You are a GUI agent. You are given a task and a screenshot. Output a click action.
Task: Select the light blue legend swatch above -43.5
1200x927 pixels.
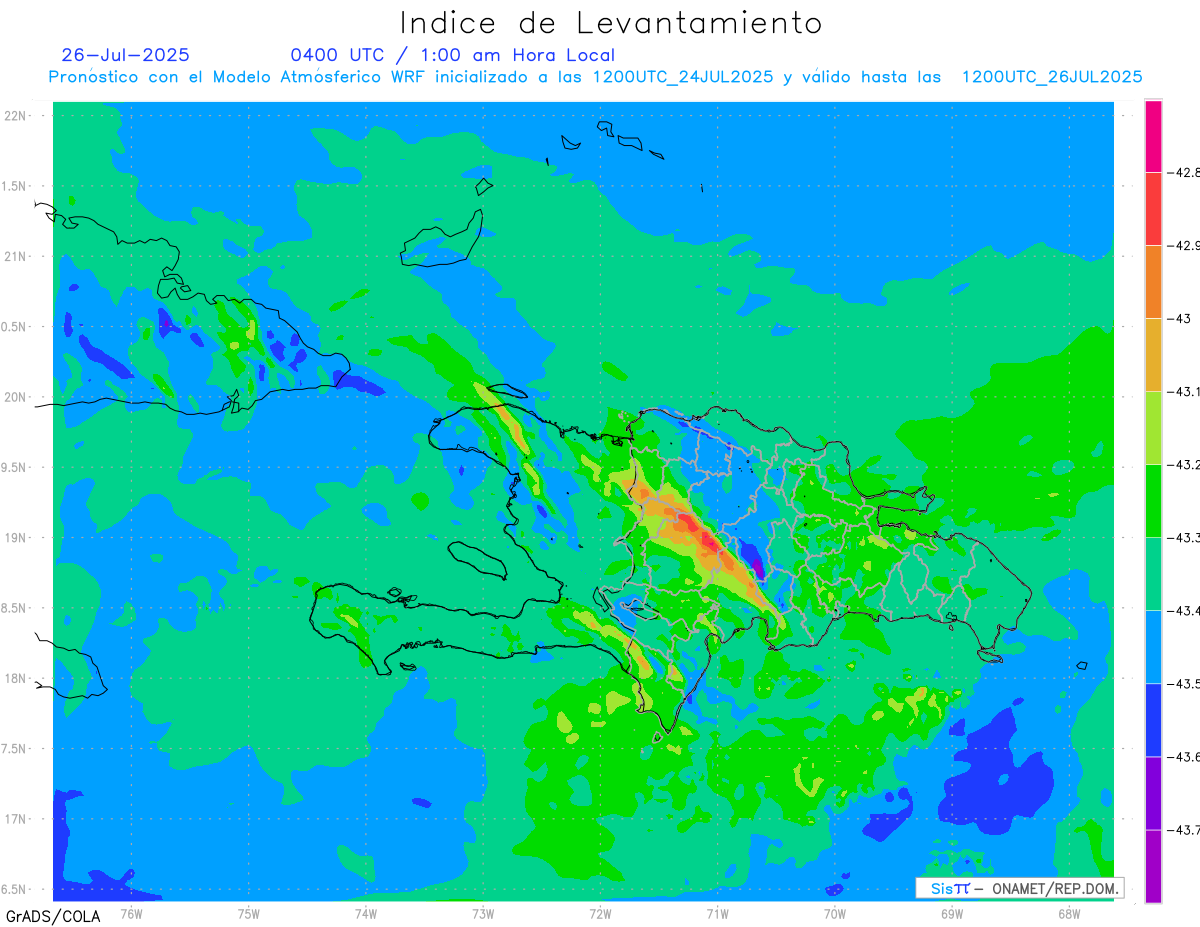1153,647
